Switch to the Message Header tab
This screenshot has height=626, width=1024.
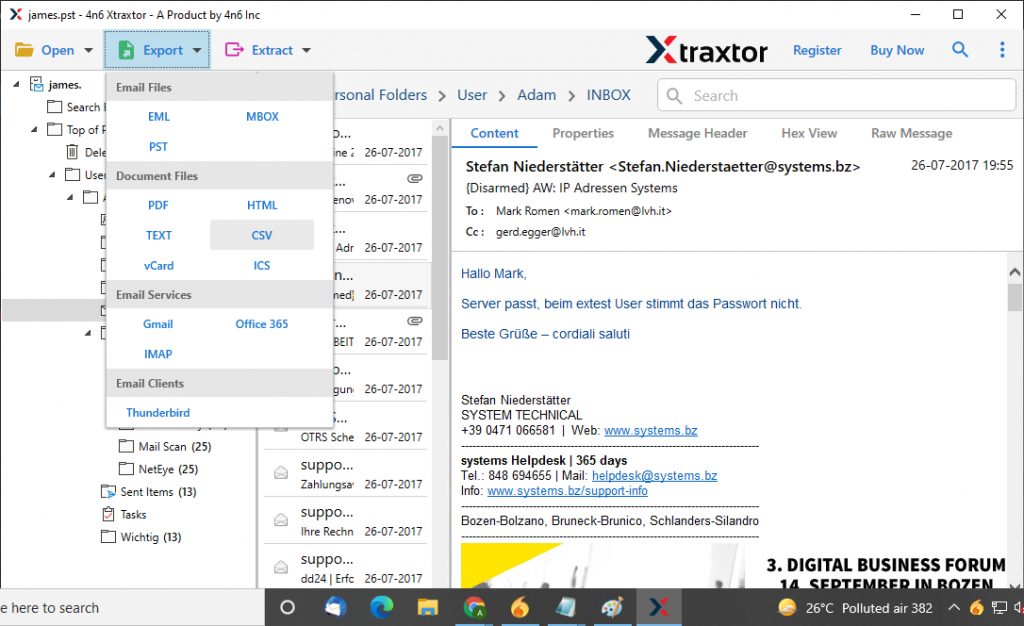coord(697,133)
